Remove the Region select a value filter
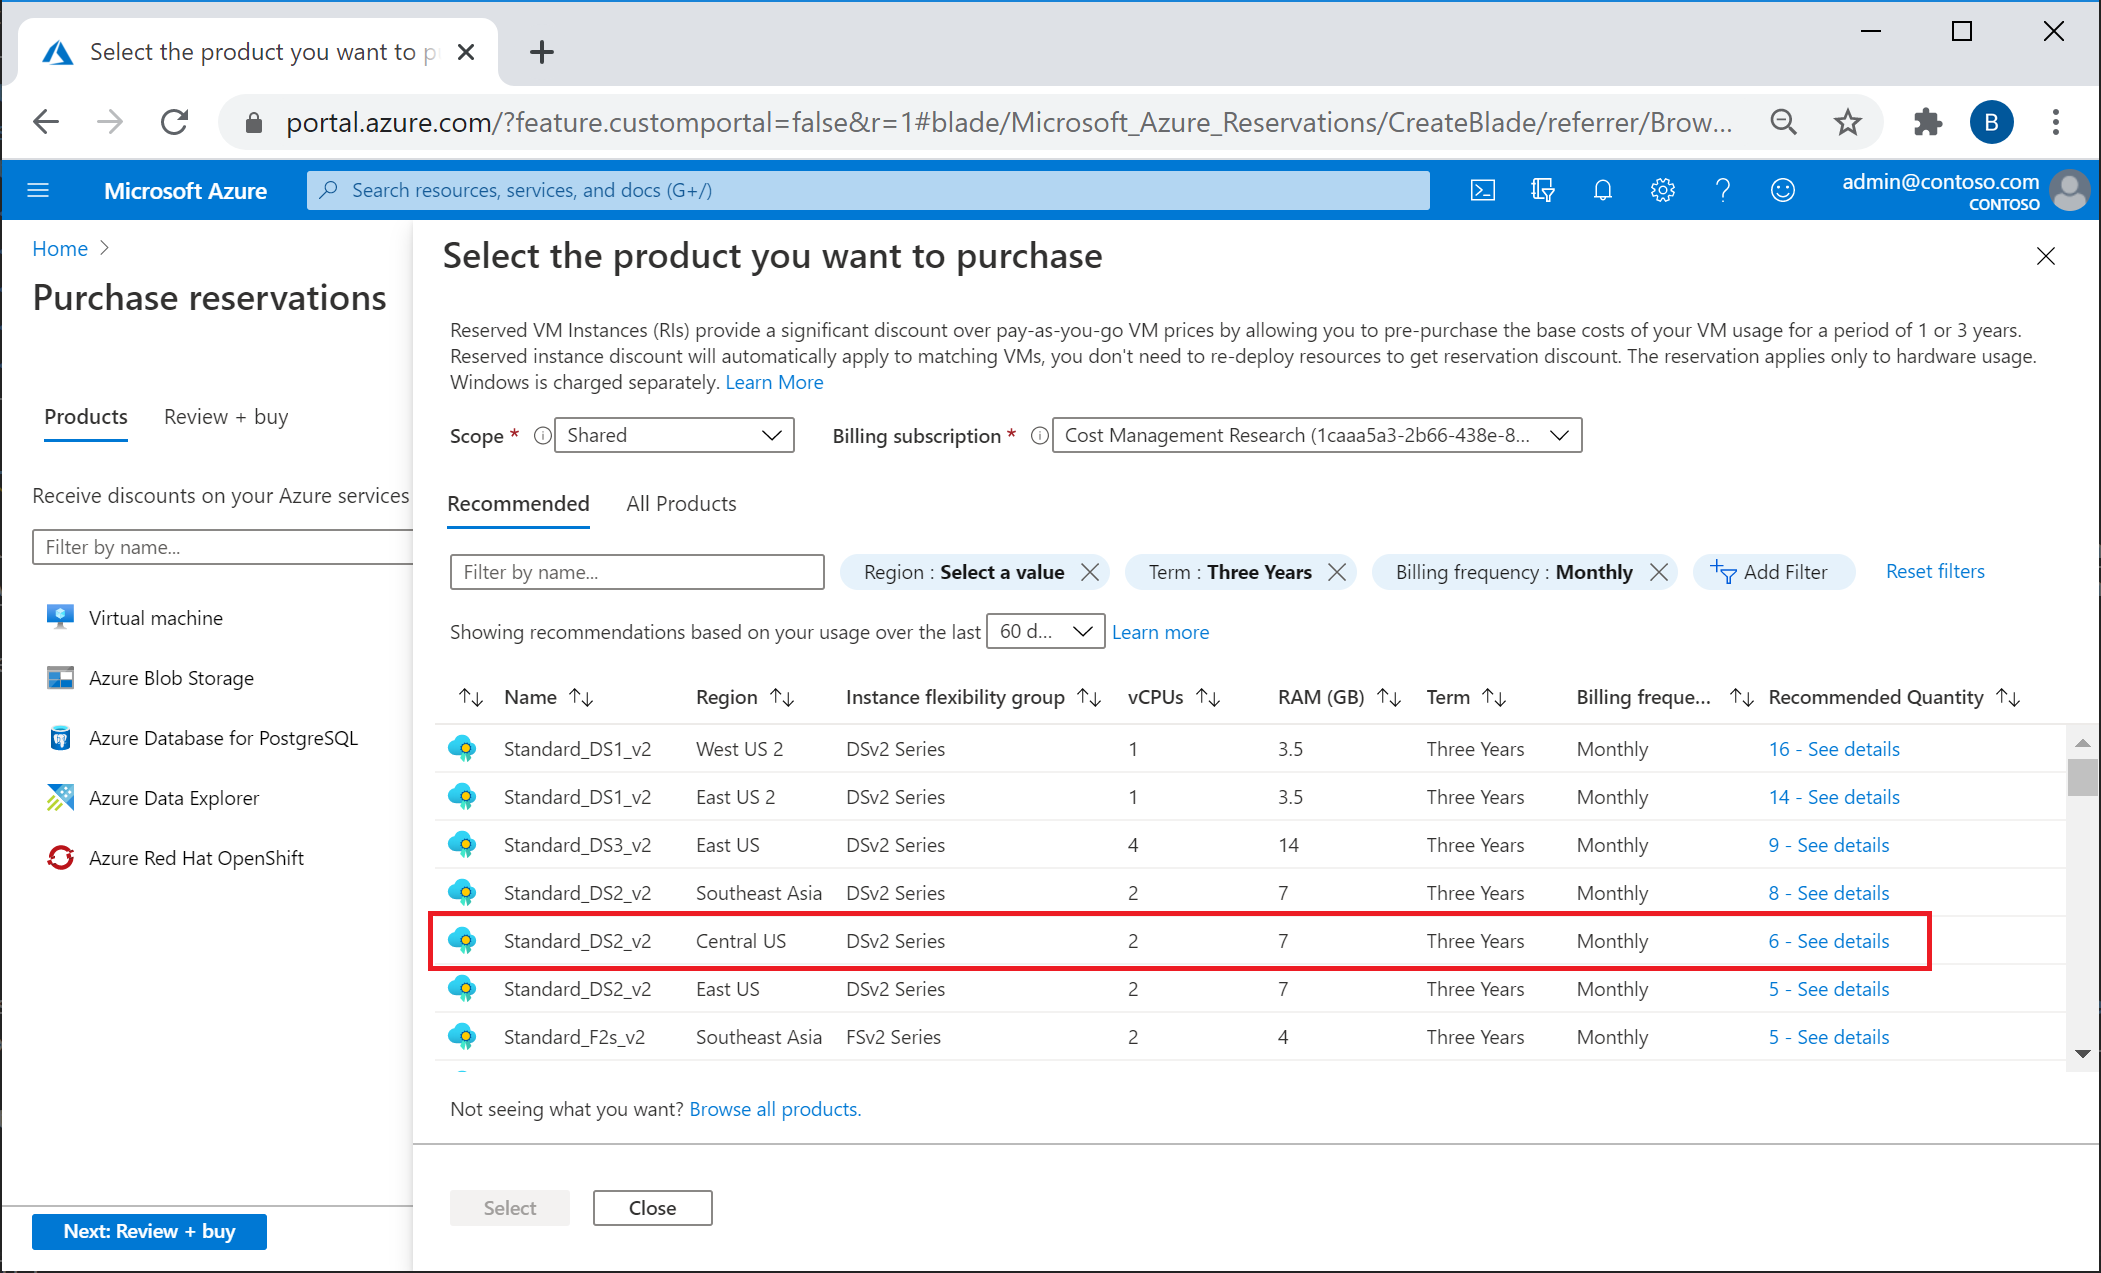 coord(1093,570)
